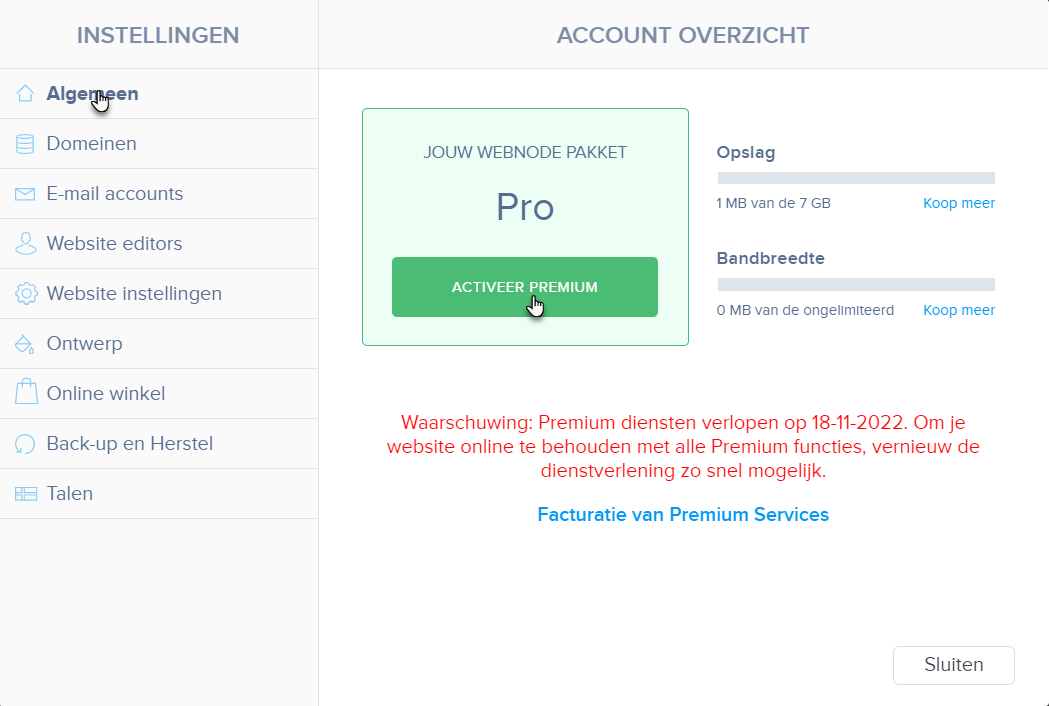
Task: Click the Opslag usage progress bar
Action: tap(856, 178)
